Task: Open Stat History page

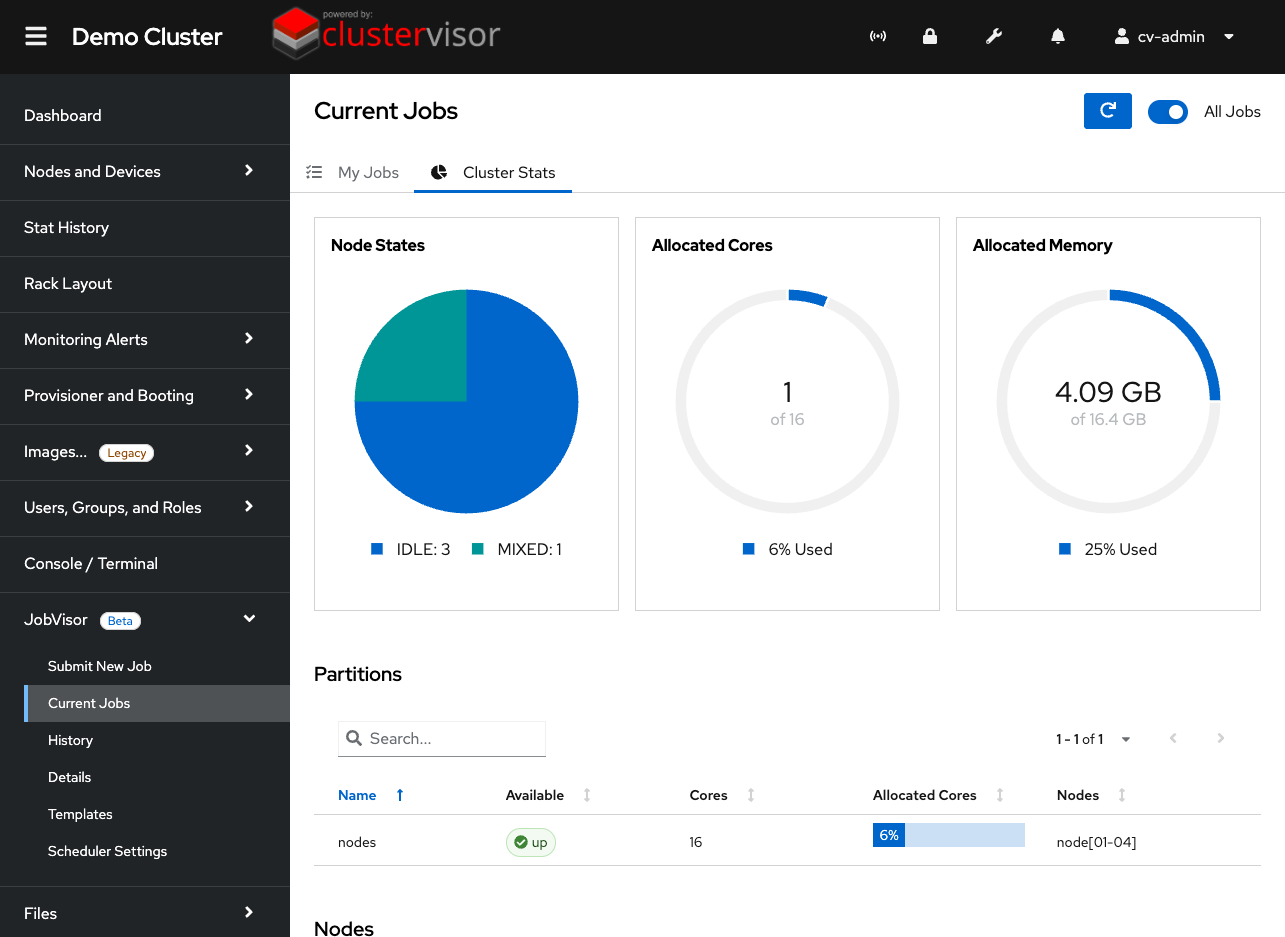Action: click(x=145, y=228)
